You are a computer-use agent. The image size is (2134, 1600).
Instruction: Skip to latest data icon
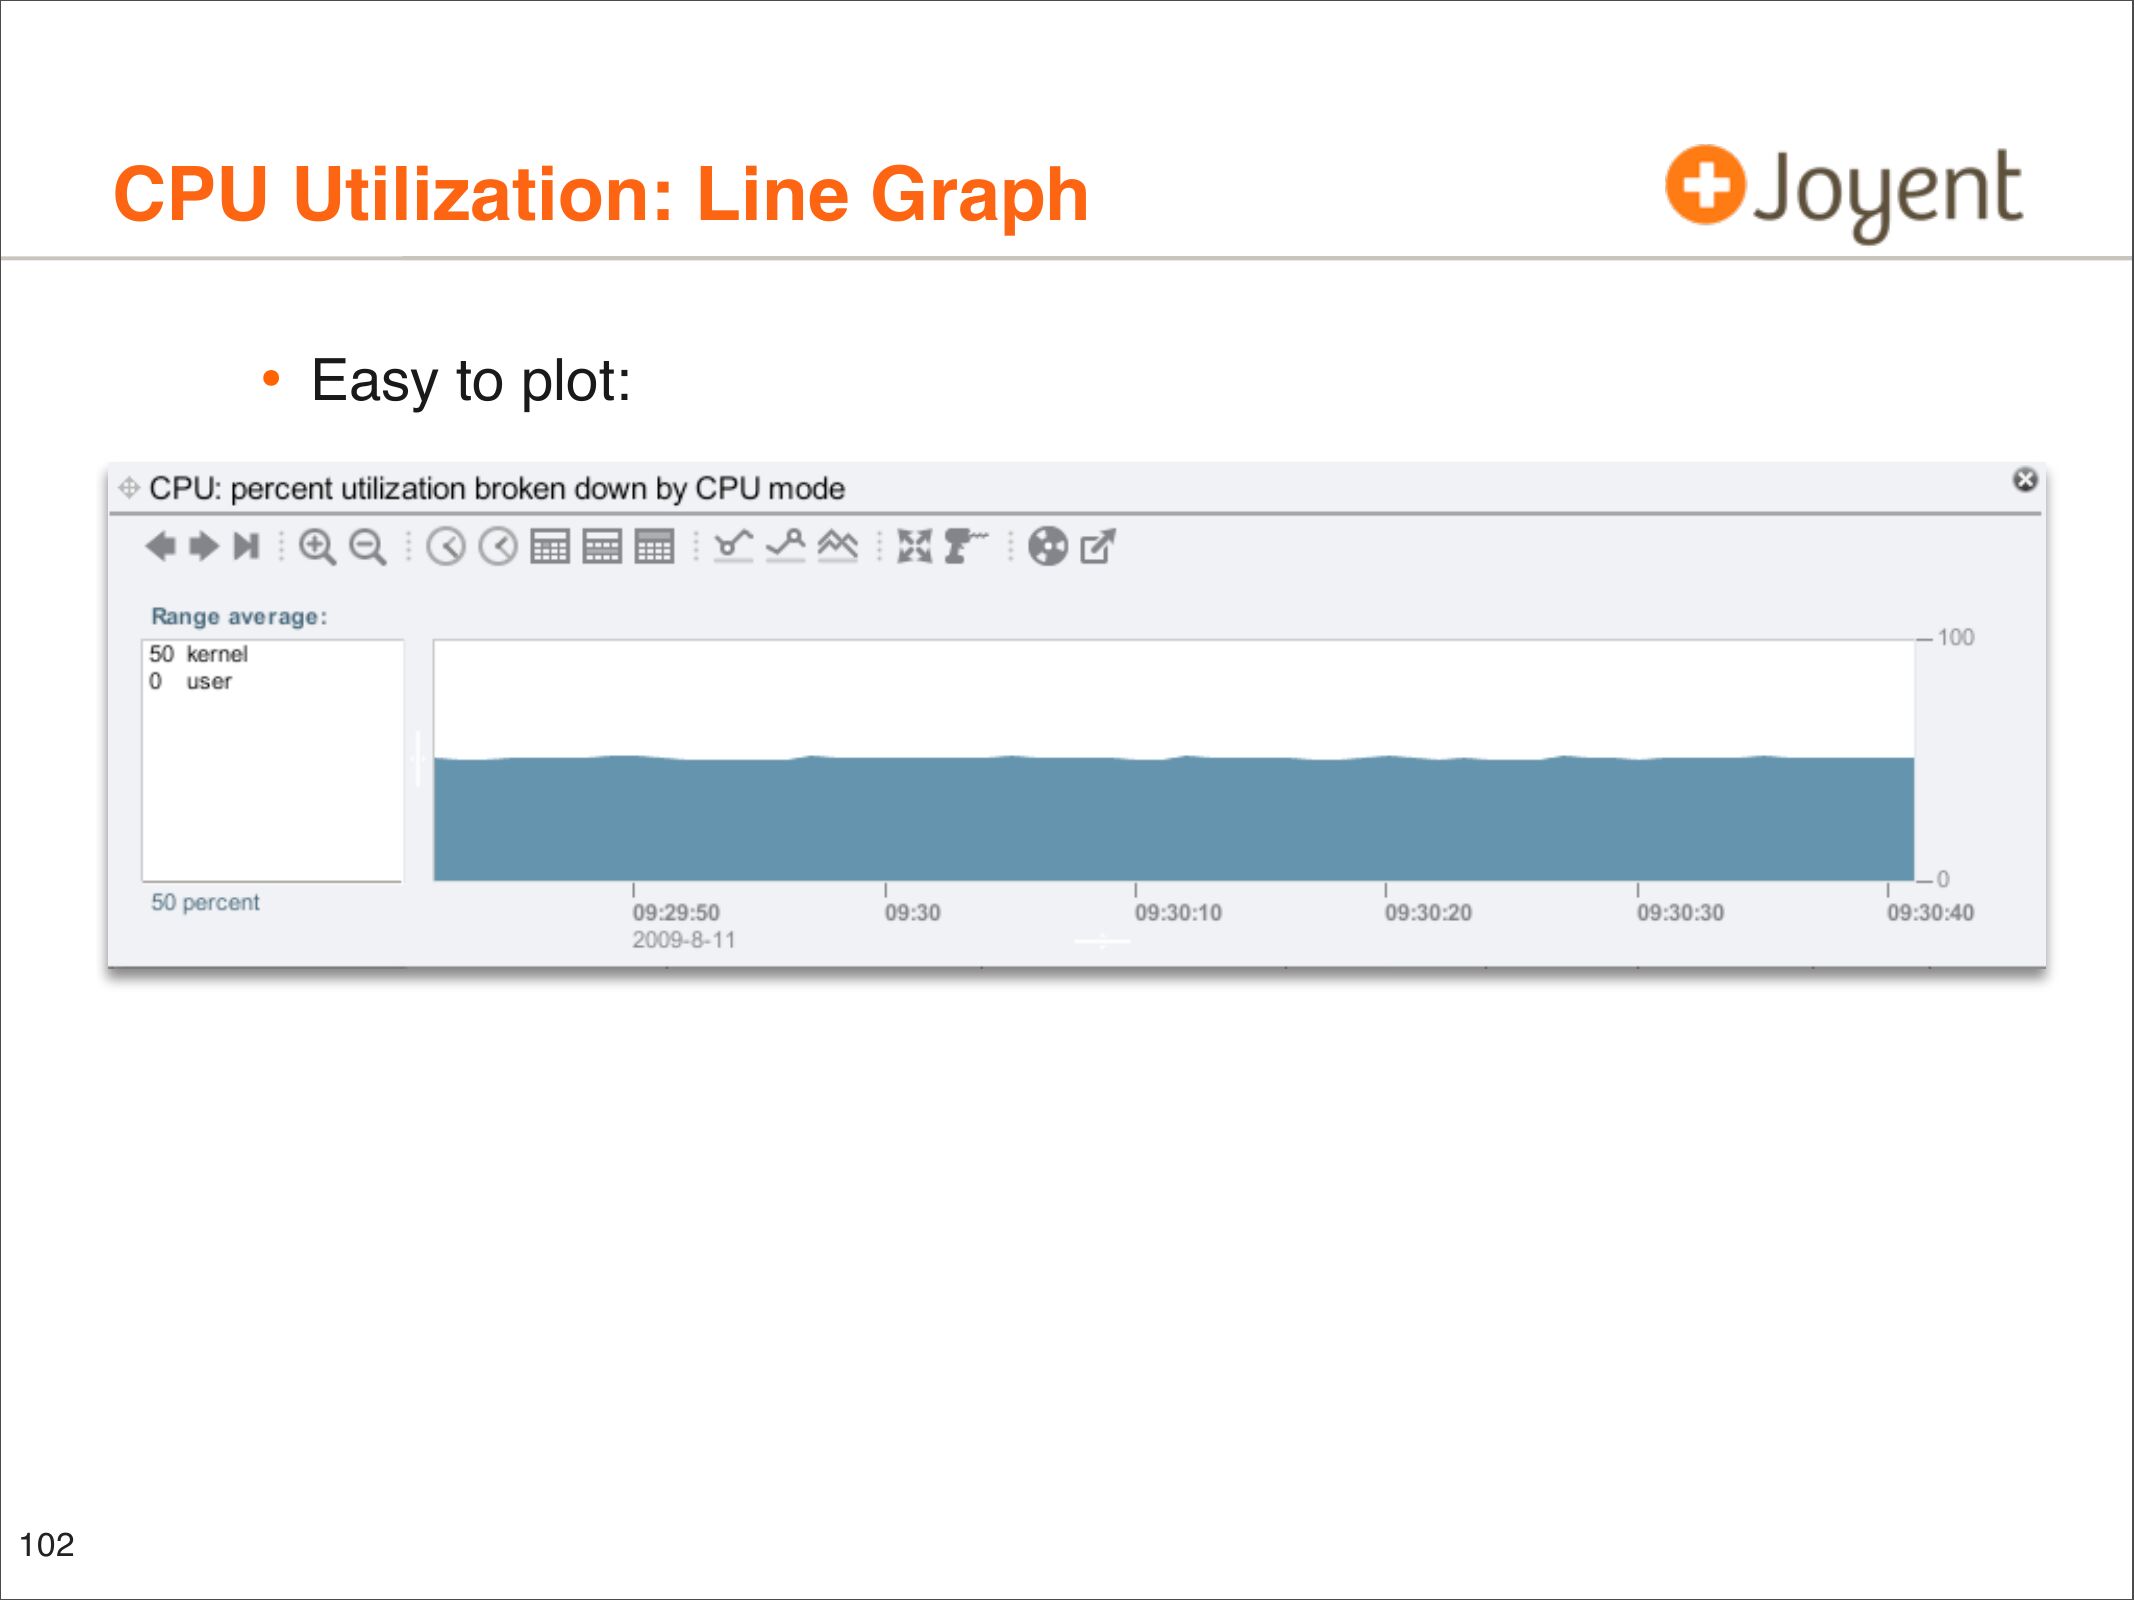click(246, 547)
